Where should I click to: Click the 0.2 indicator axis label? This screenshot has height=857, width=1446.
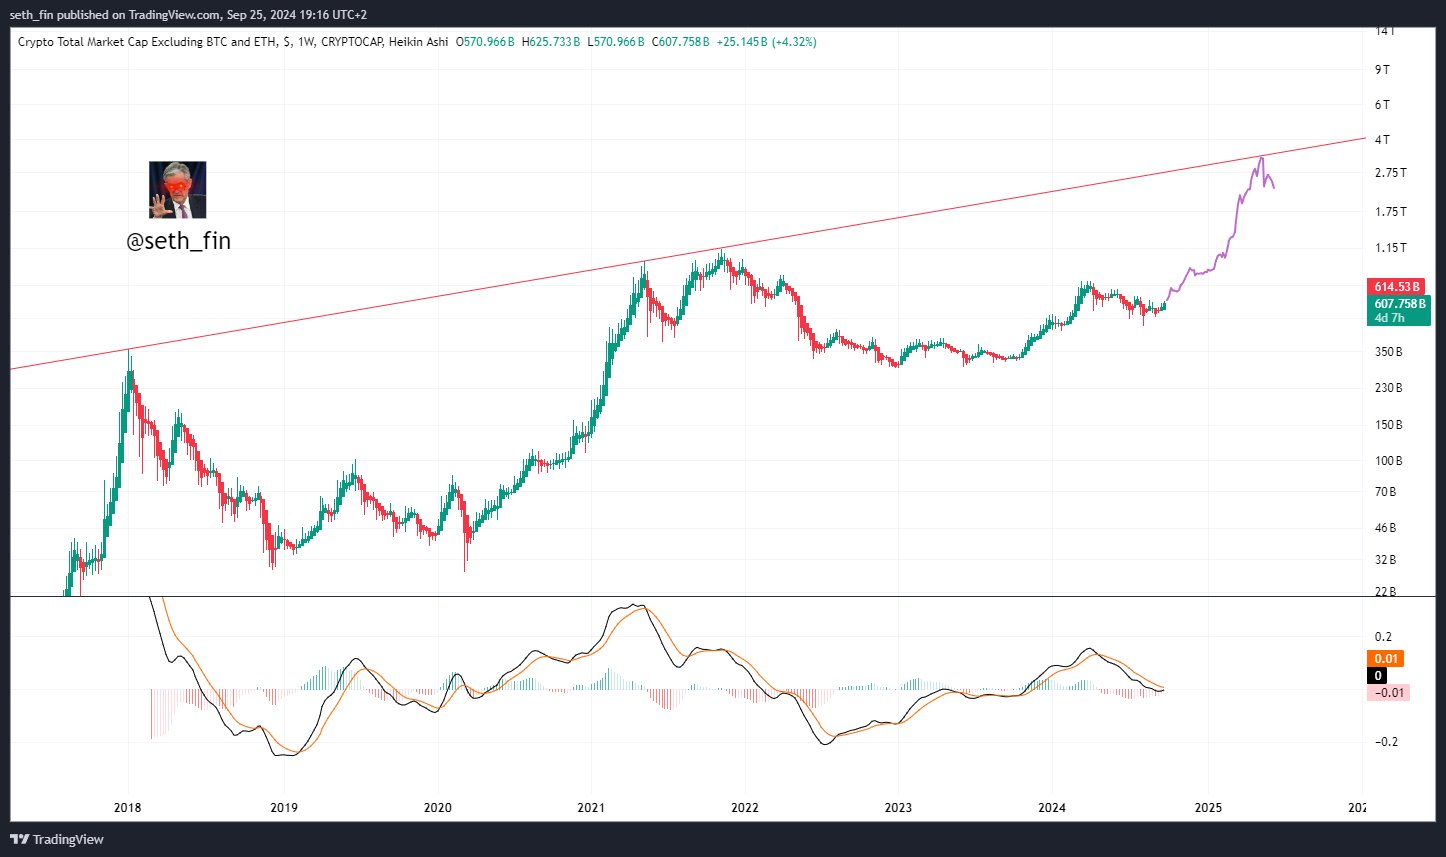[1383, 637]
